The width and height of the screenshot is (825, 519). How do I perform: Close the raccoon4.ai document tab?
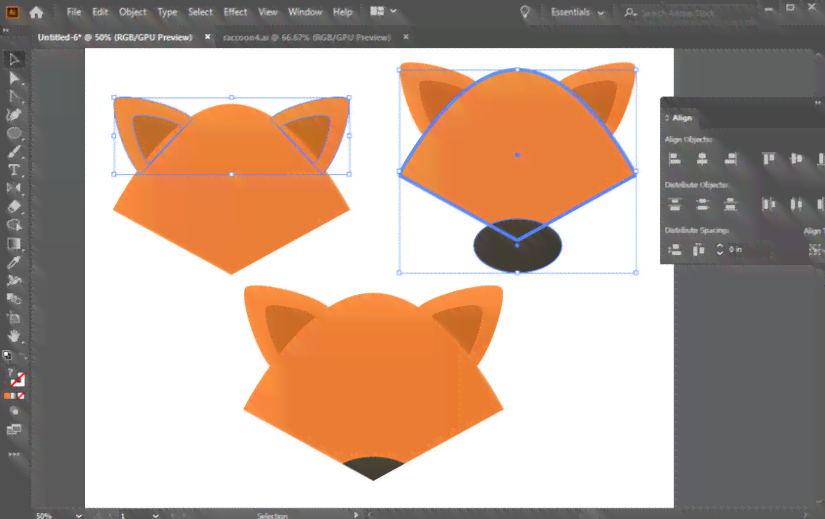click(x=406, y=37)
